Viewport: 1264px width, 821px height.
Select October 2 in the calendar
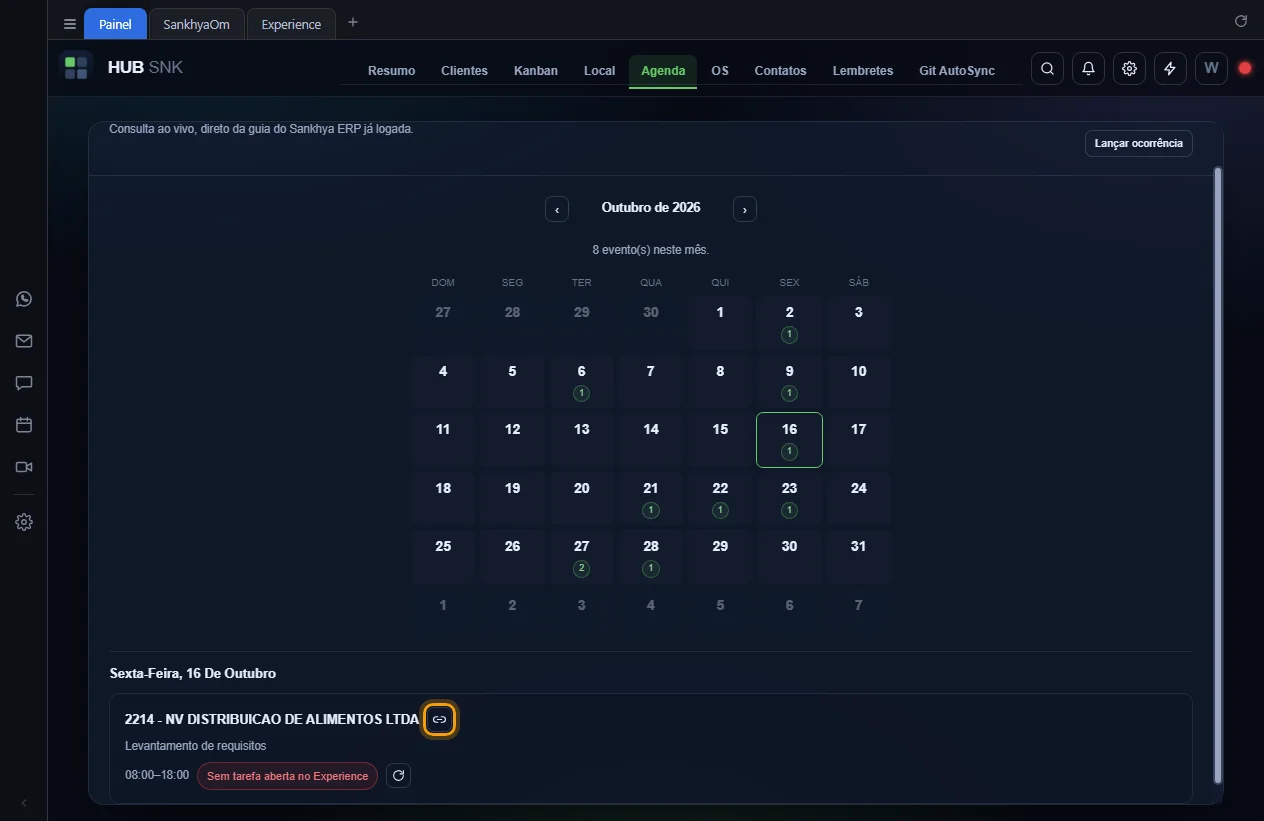(x=789, y=323)
